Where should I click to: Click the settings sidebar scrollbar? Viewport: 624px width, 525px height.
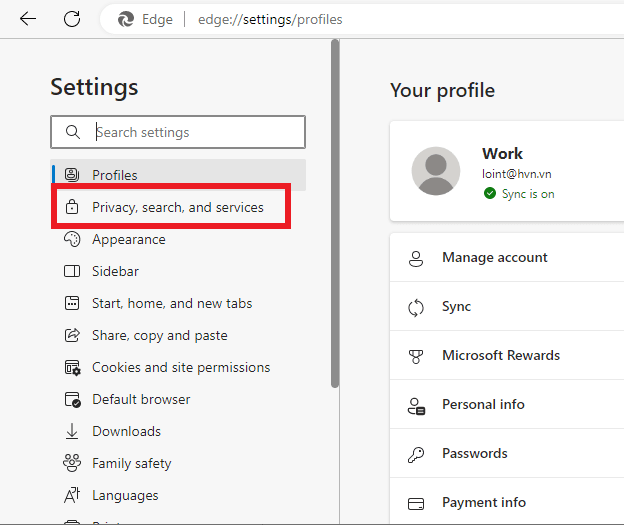coord(335,213)
